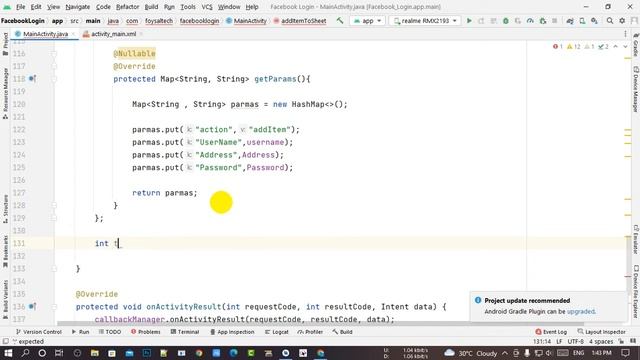Click the addItemToSheet breadcrumb in navigation bar
Screen dimensions: 640x360
pos(300,20)
